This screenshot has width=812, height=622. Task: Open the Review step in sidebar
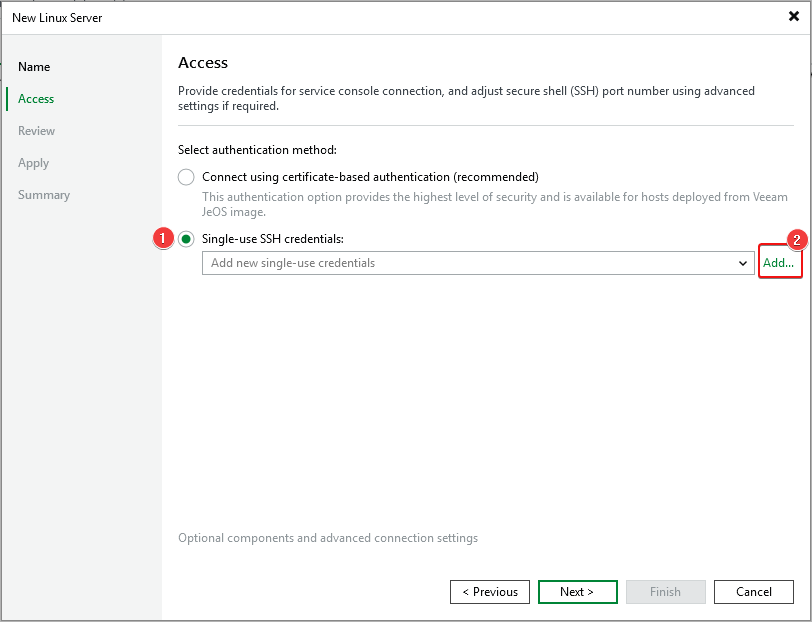[x=37, y=131]
